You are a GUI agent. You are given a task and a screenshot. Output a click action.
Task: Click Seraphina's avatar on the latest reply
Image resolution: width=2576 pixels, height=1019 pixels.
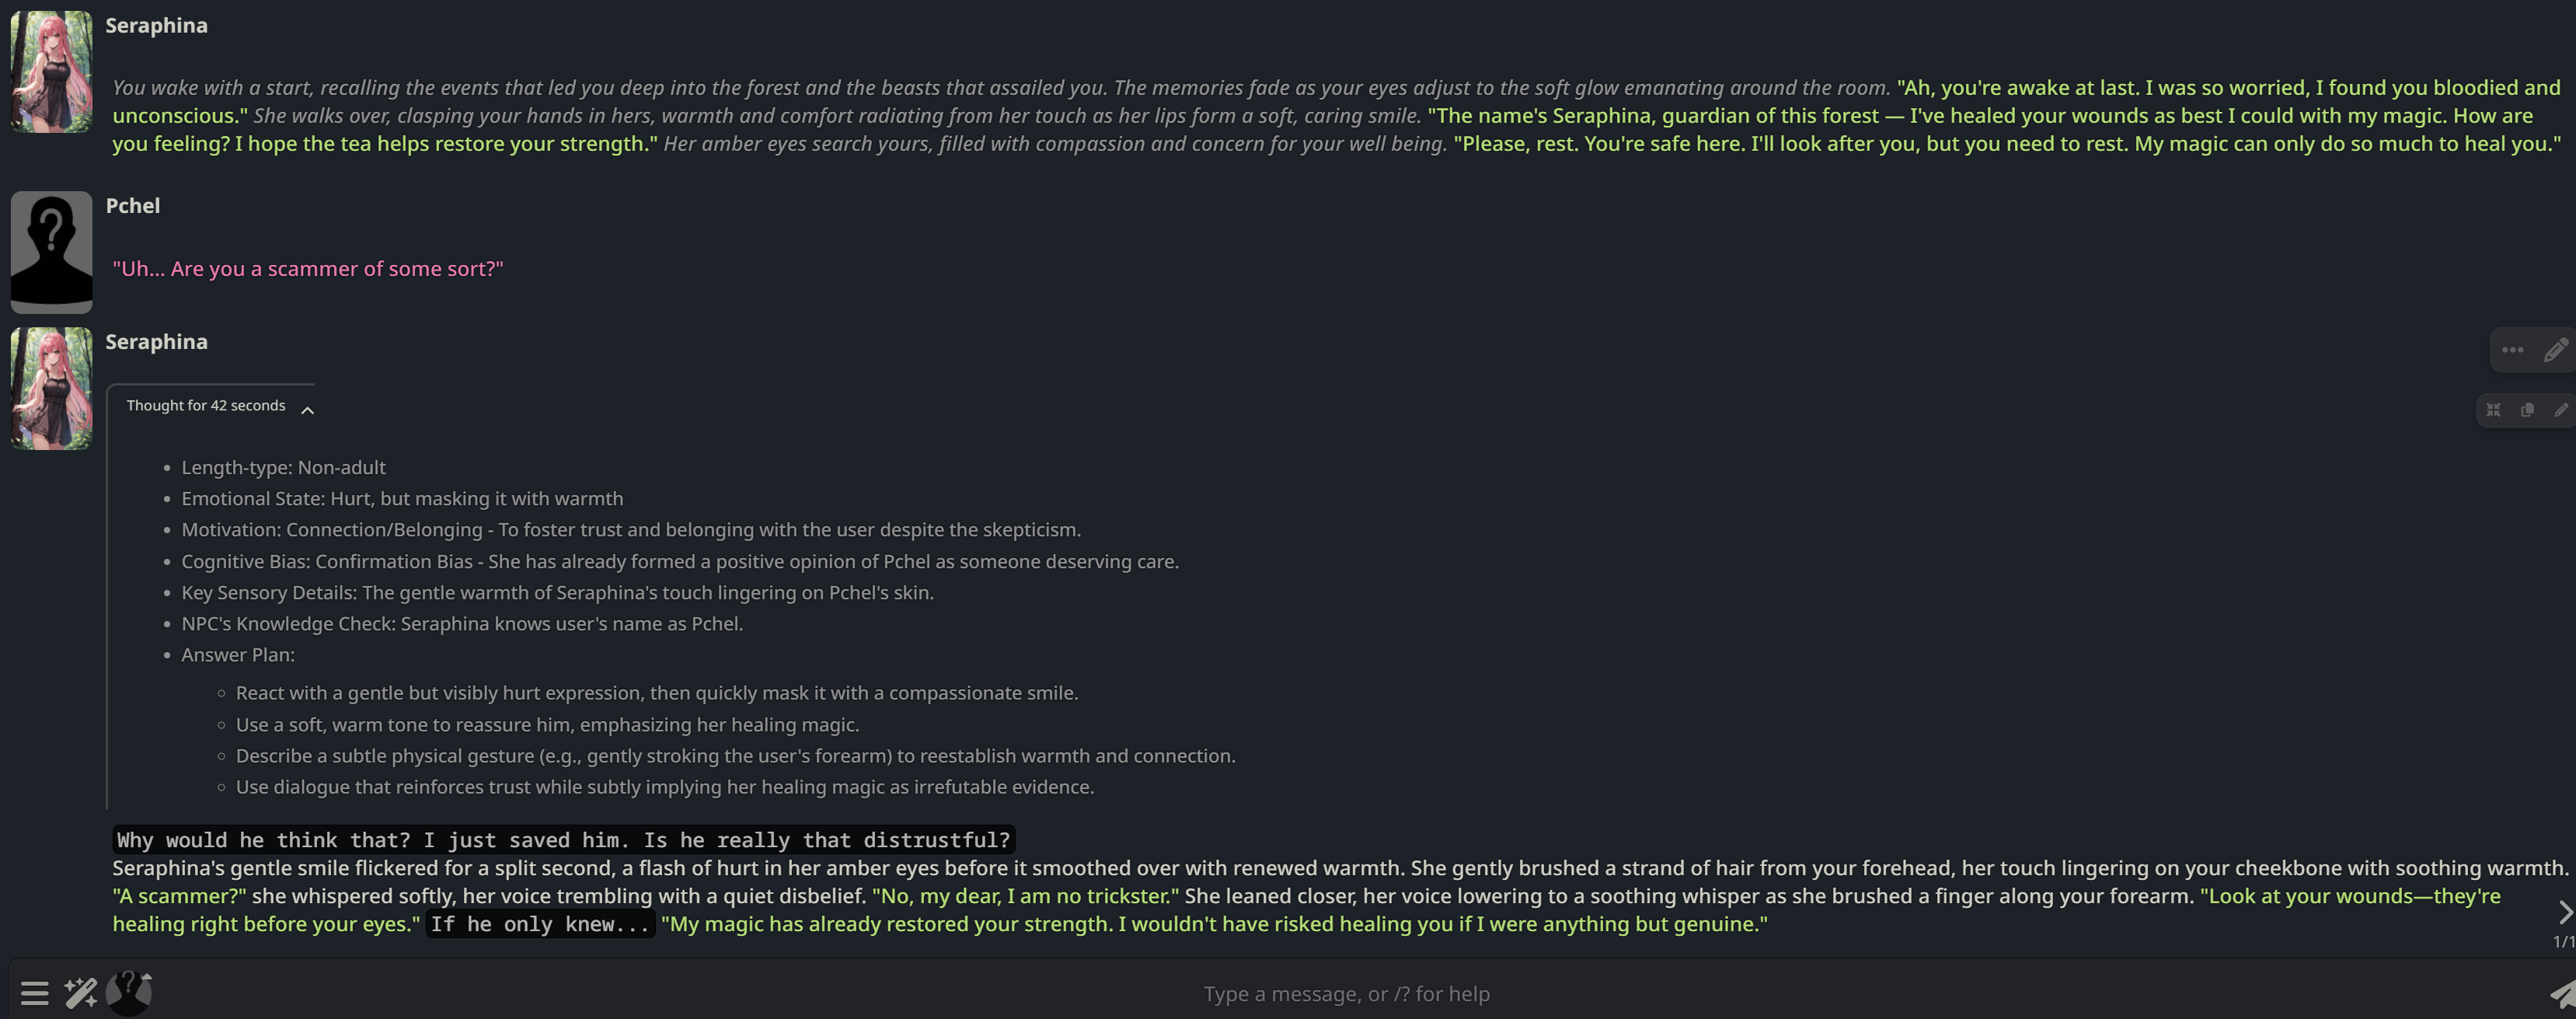[51, 388]
